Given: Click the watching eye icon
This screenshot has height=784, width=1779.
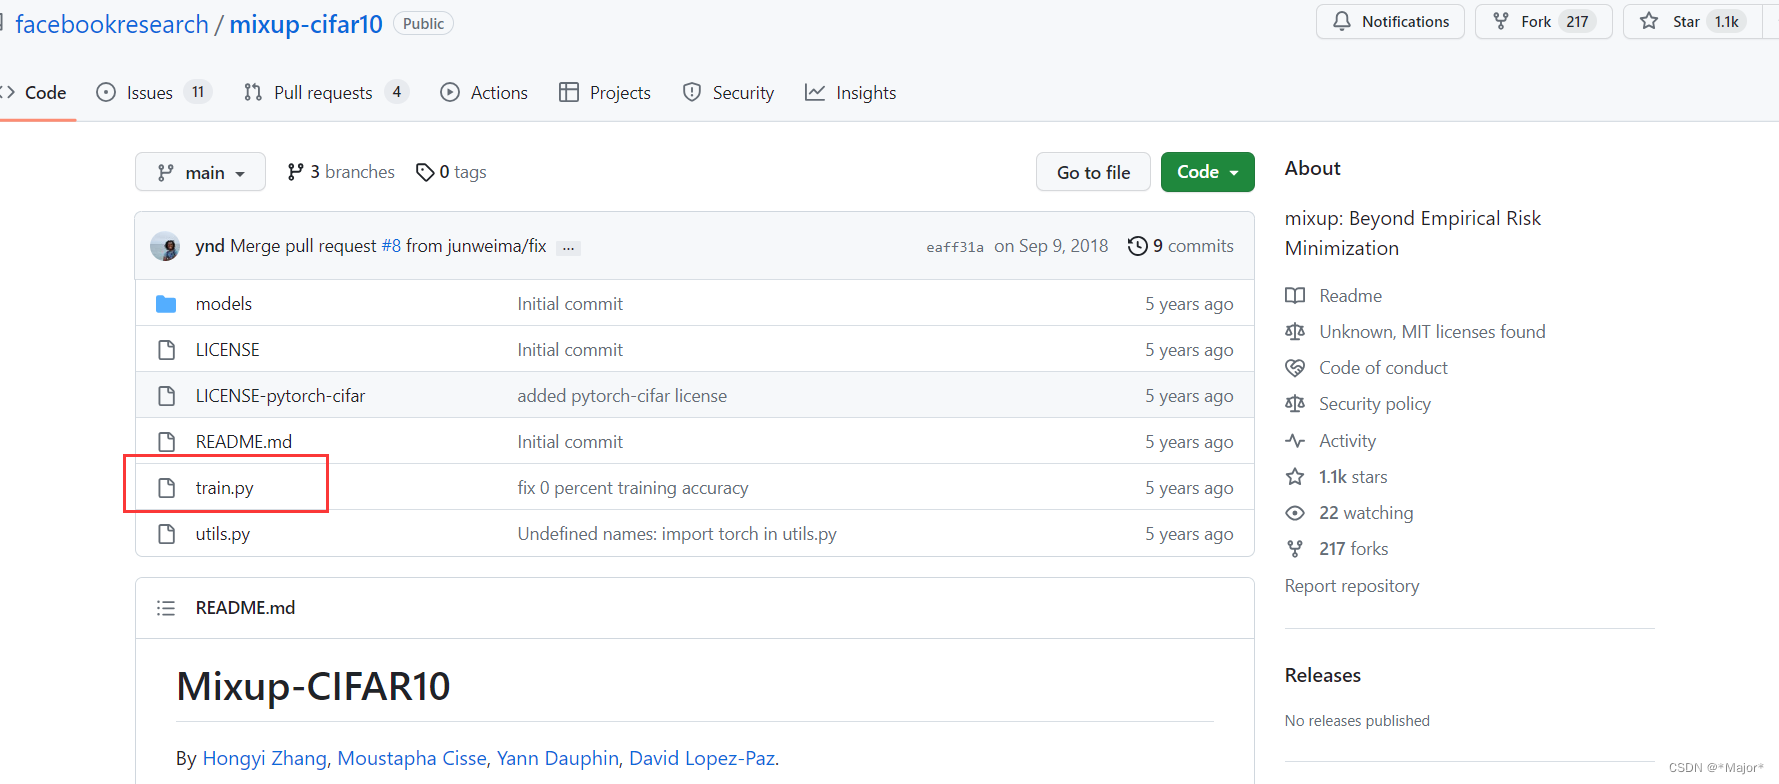Looking at the screenshot, I should coord(1295,512).
